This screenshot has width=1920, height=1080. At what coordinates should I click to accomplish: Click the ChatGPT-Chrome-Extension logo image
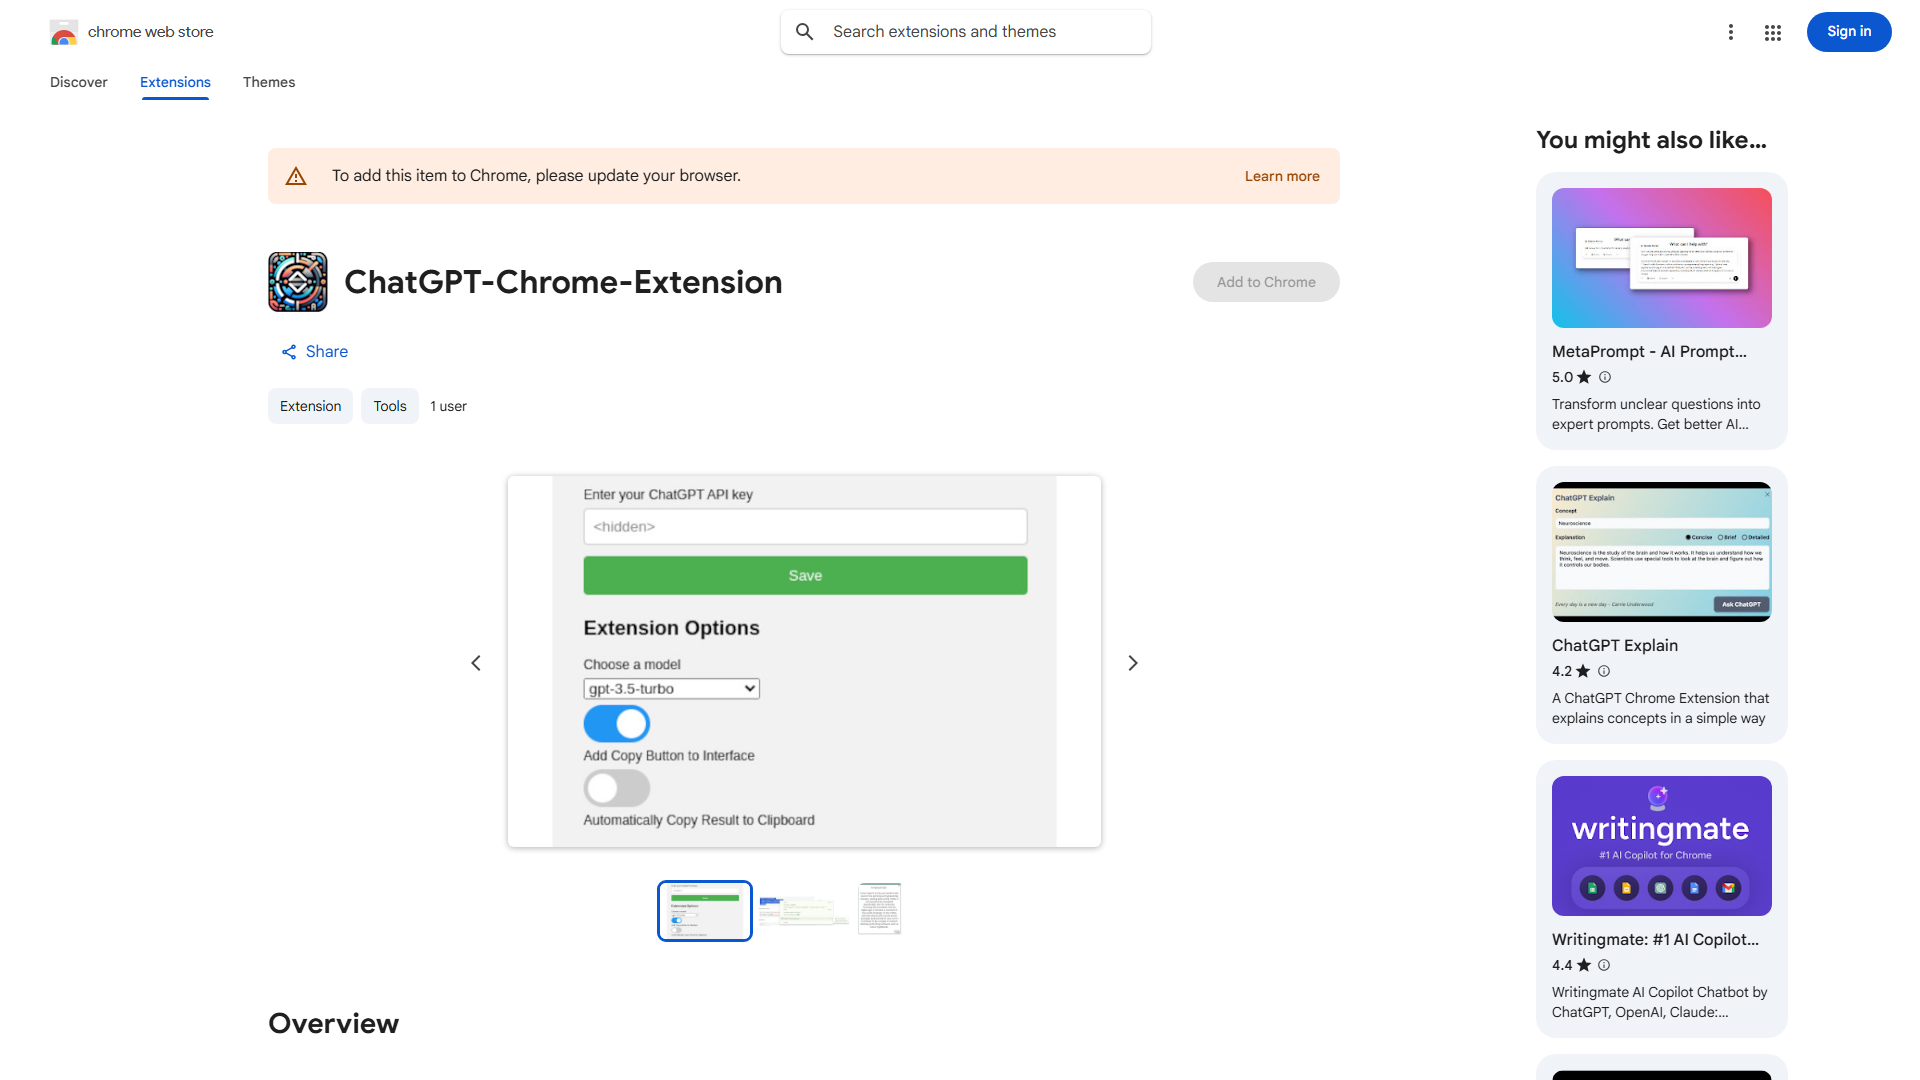tap(297, 281)
